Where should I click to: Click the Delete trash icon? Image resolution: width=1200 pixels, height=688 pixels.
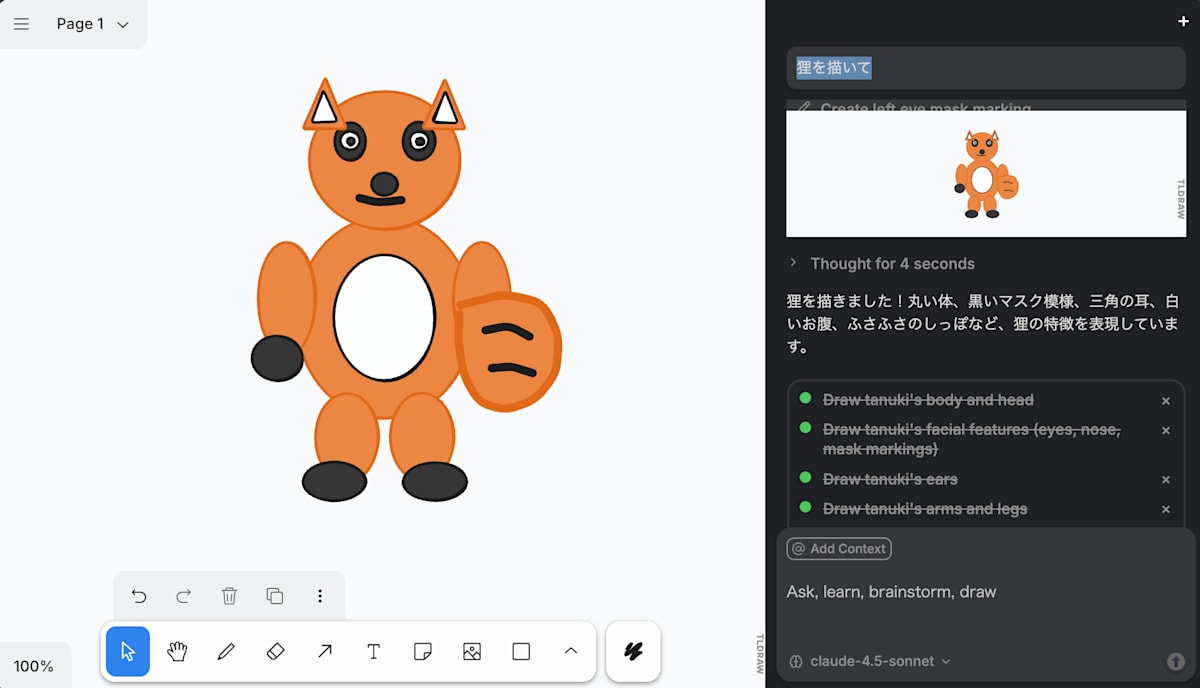(x=229, y=596)
